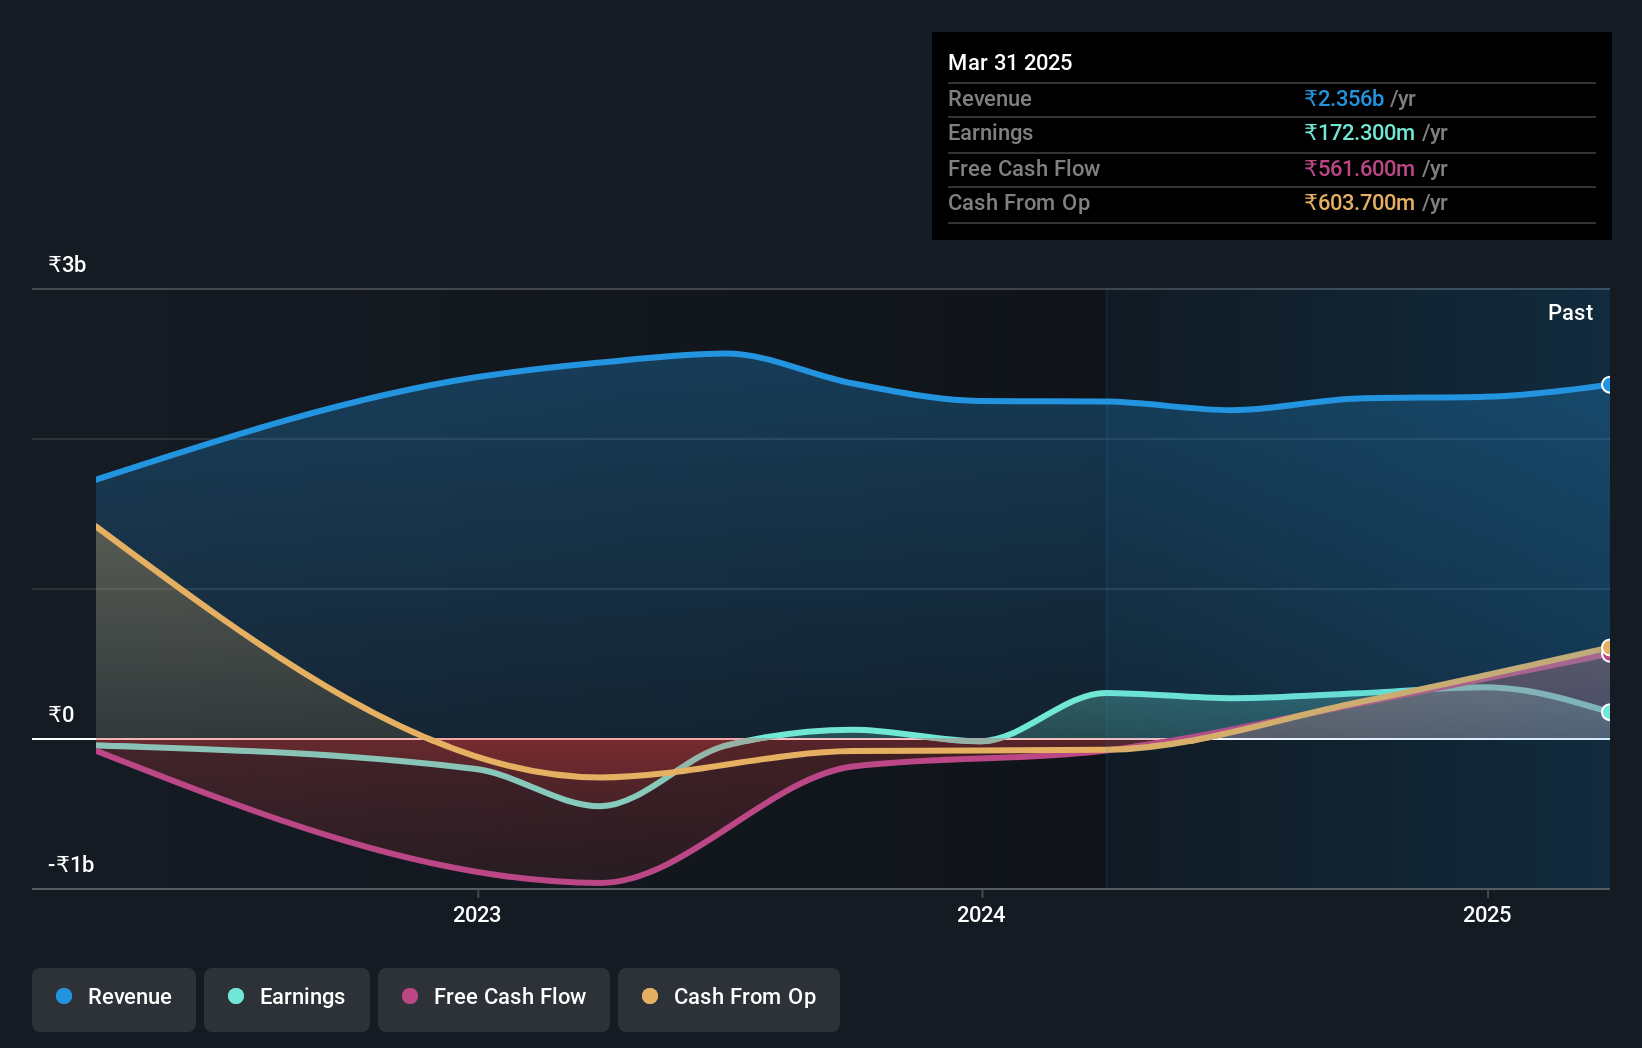Click the ₹3b y-axis label

pos(67,265)
